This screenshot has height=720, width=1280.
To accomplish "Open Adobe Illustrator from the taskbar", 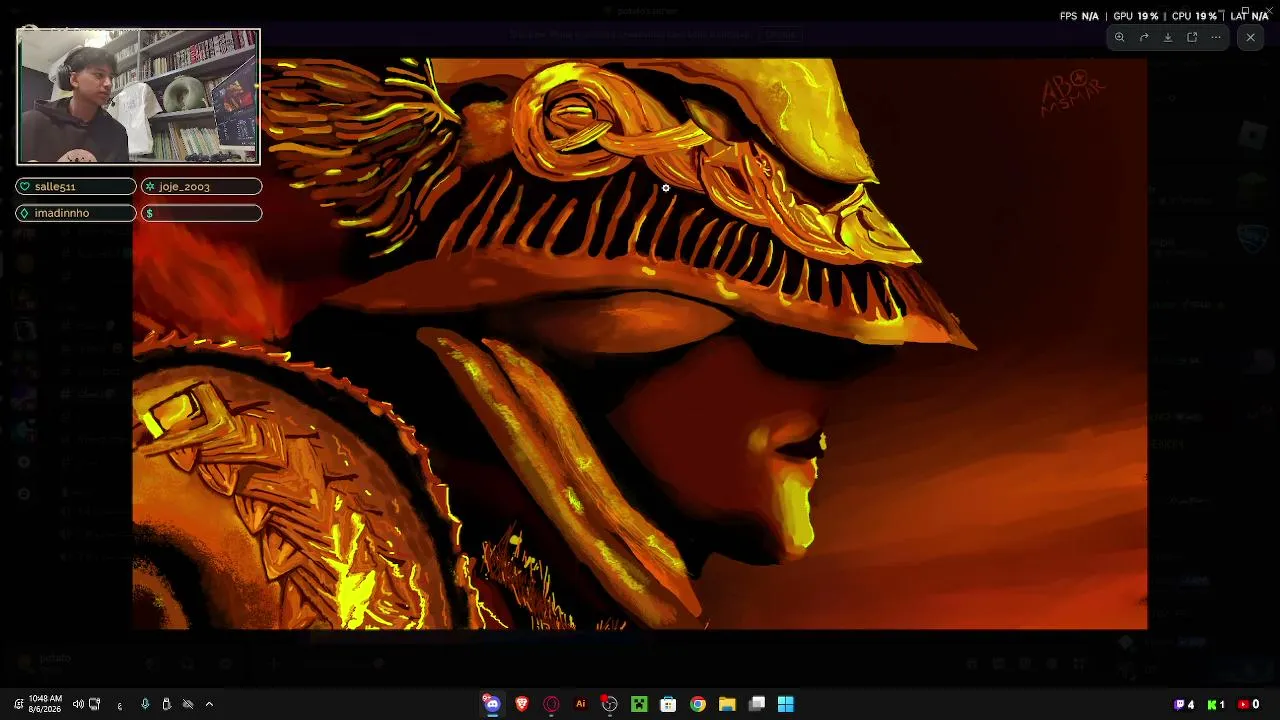I will pos(580,704).
